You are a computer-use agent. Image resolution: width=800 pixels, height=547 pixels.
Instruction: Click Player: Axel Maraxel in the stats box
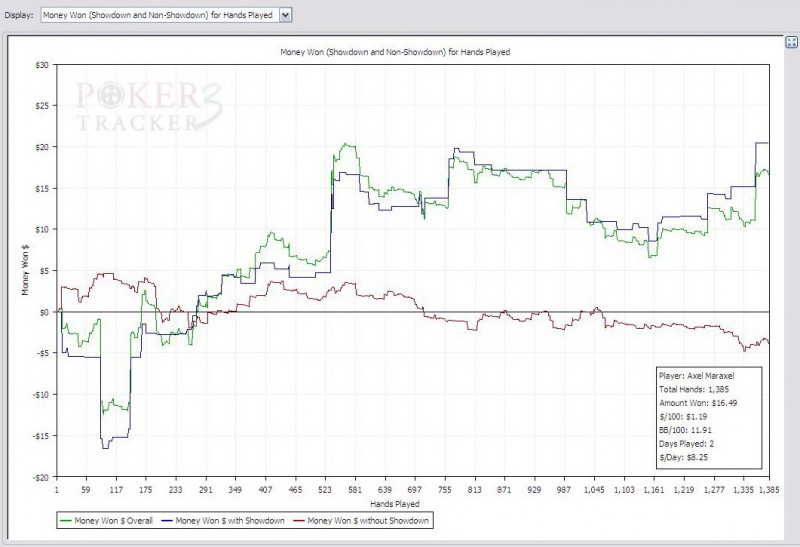(x=696, y=376)
